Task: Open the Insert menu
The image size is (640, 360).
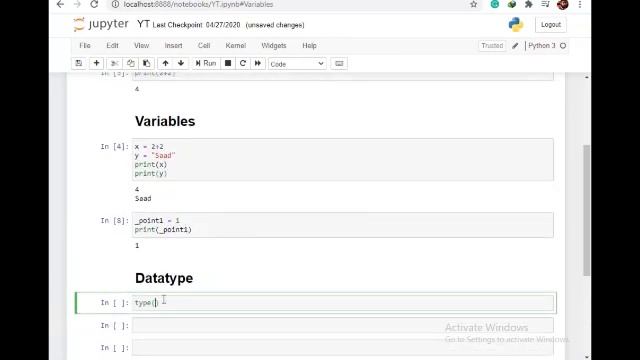Action: 173,45
